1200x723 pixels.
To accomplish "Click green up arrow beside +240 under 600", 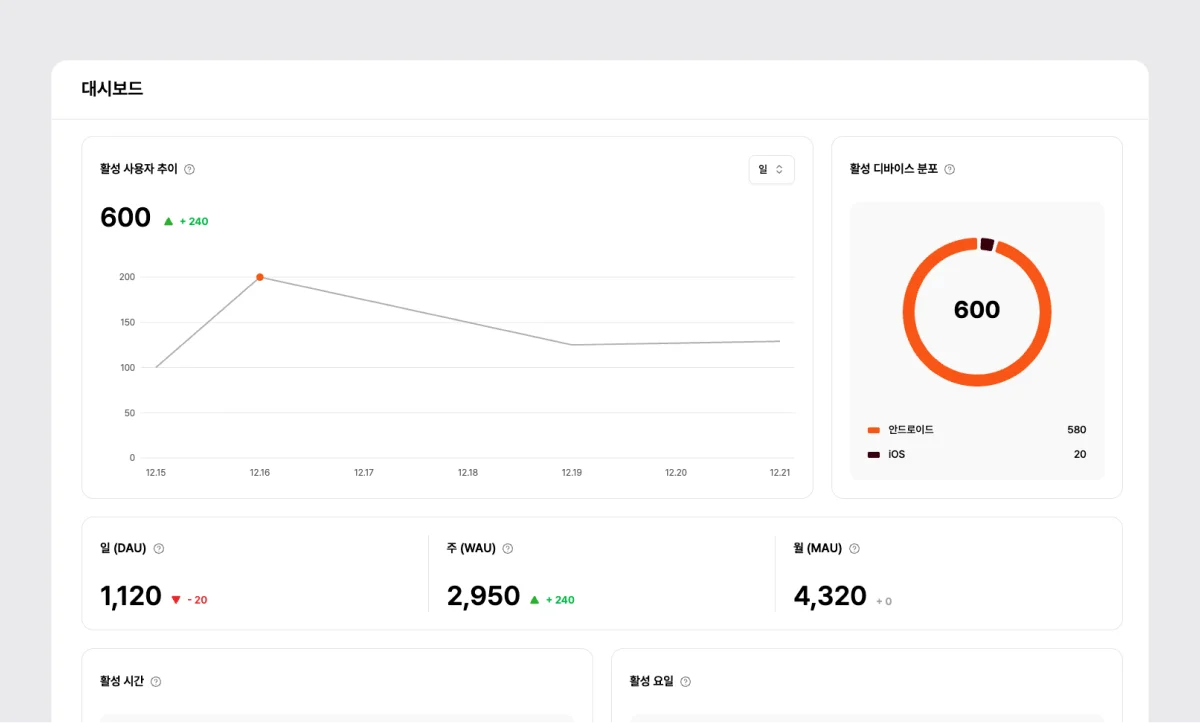I will 168,221.
